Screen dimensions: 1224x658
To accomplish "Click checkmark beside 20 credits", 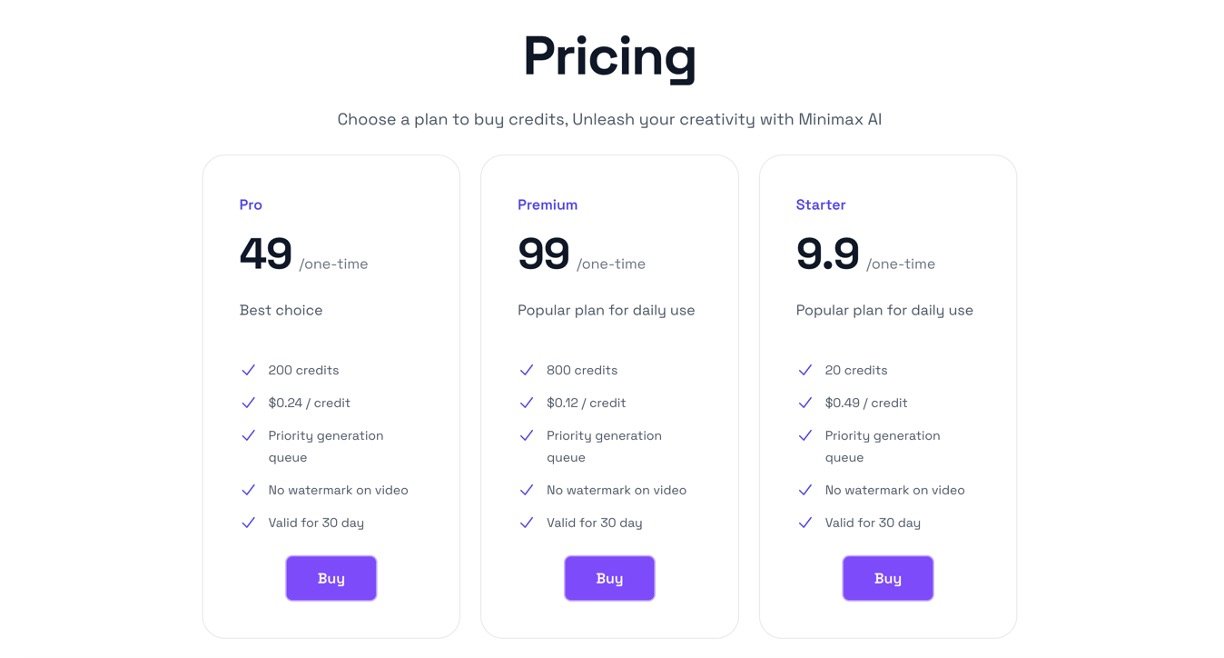I will [x=805, y=370].
